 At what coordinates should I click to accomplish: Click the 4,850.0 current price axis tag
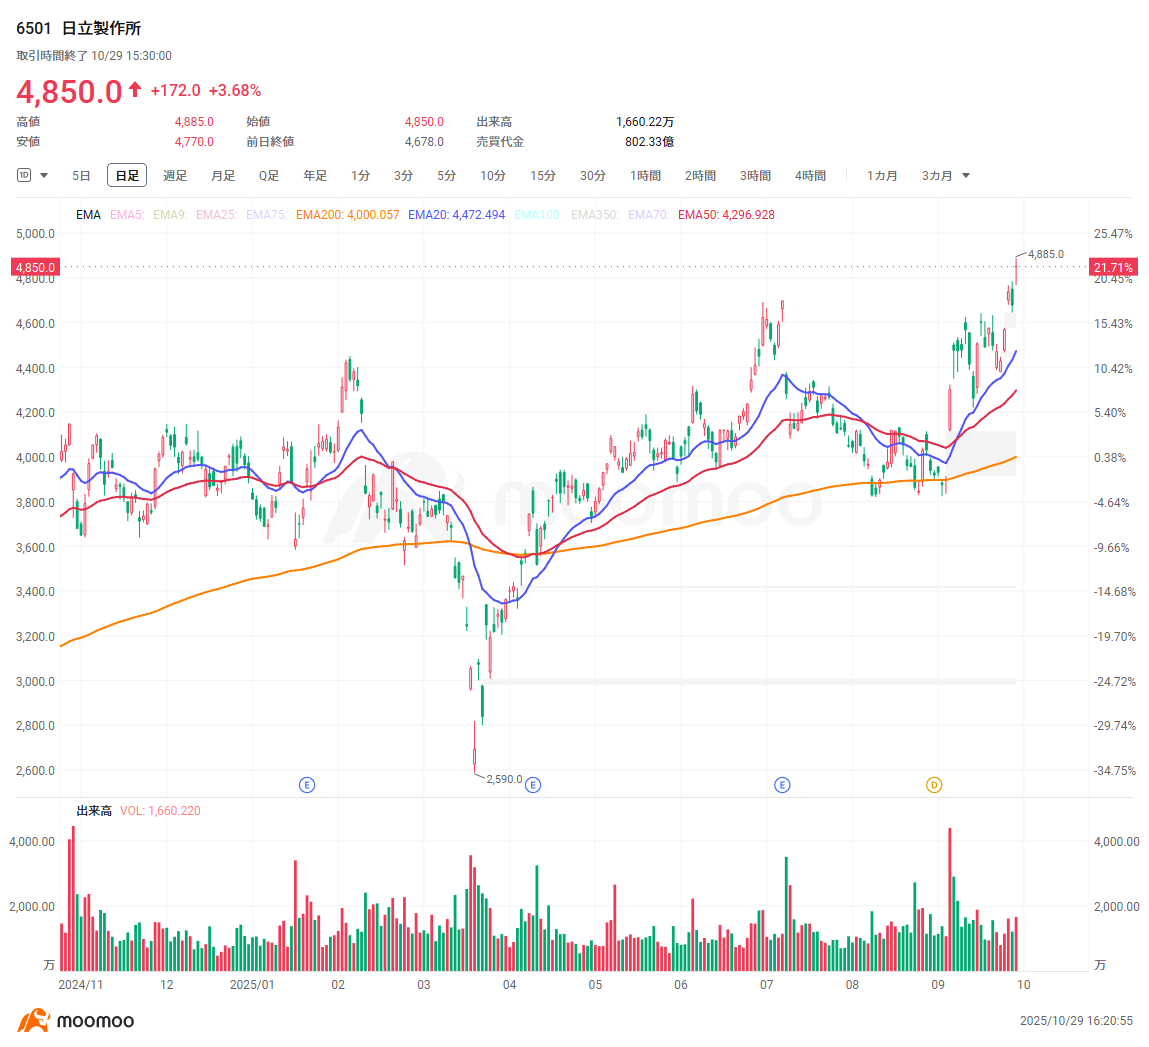[35, 267]
